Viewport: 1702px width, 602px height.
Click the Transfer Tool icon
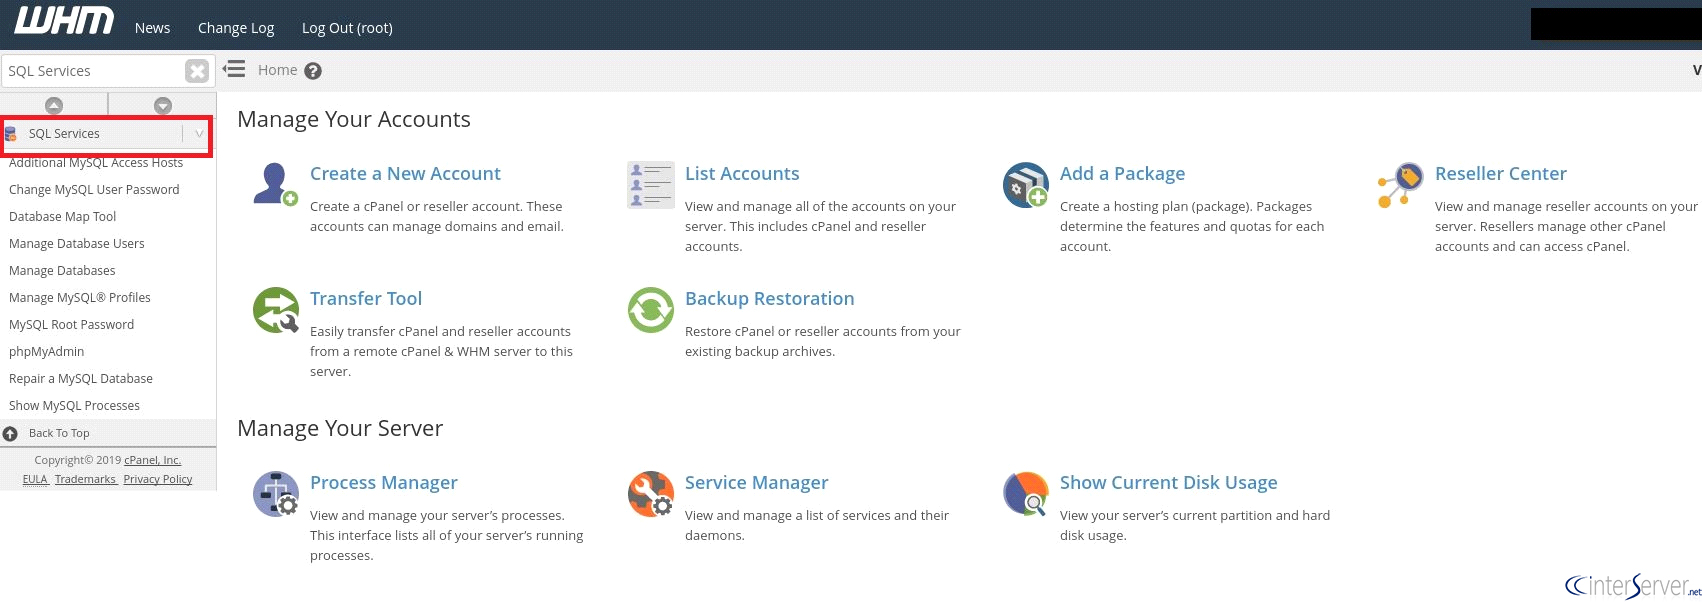[x=276, y=310]
